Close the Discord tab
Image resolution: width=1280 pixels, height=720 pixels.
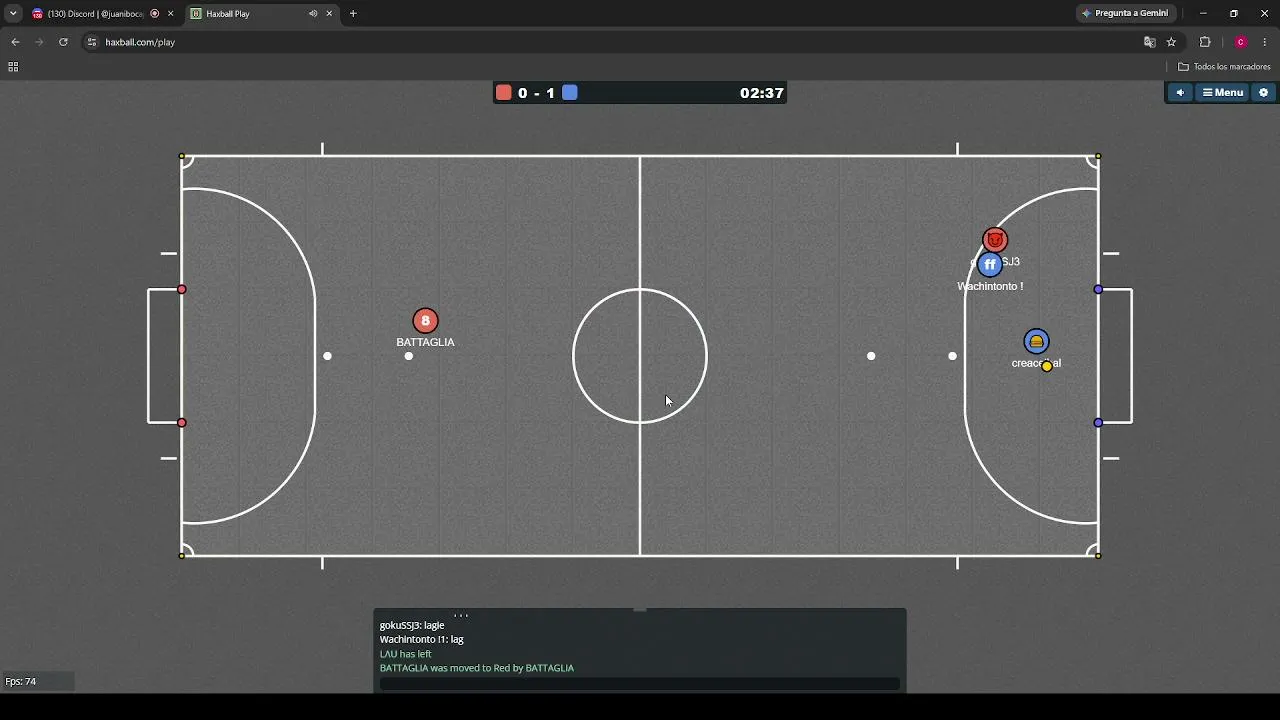click(170, 14)
